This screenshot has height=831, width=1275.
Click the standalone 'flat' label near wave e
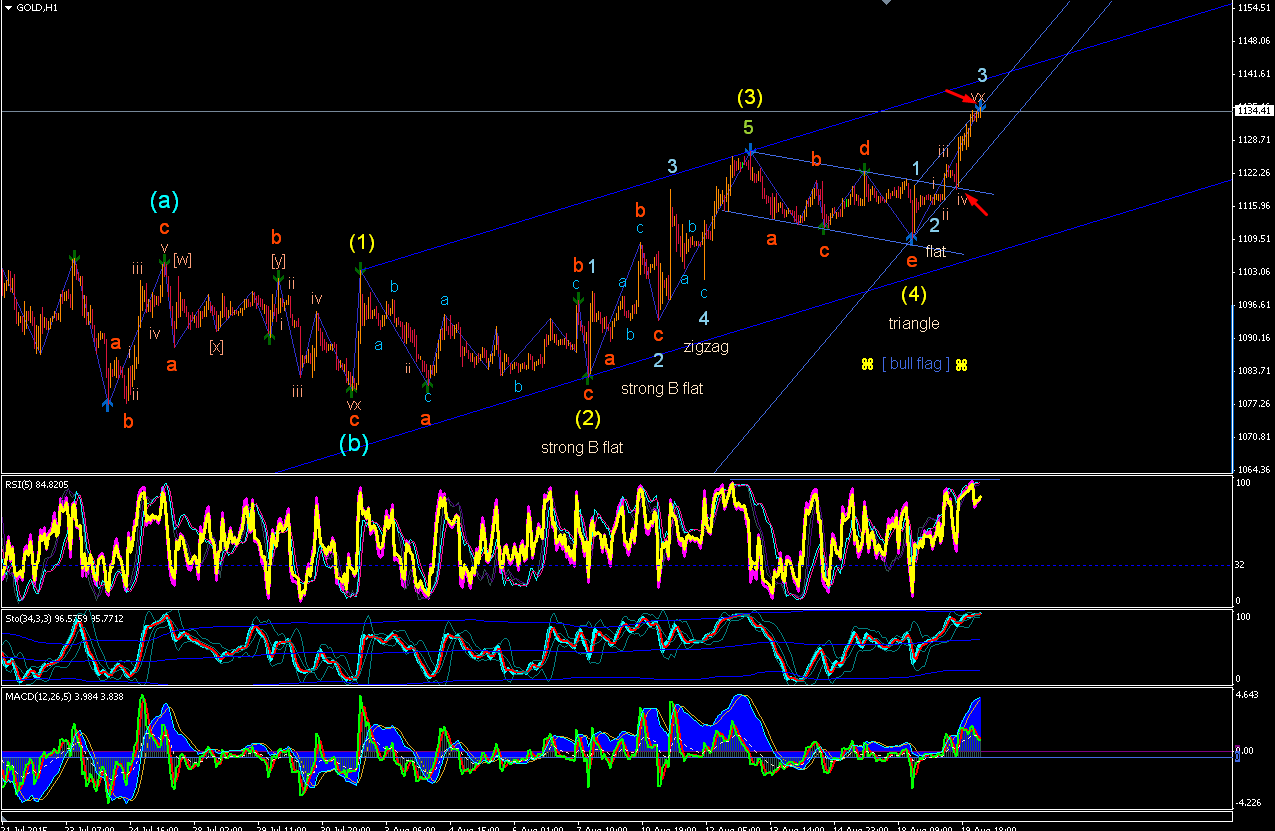(935, 252)
